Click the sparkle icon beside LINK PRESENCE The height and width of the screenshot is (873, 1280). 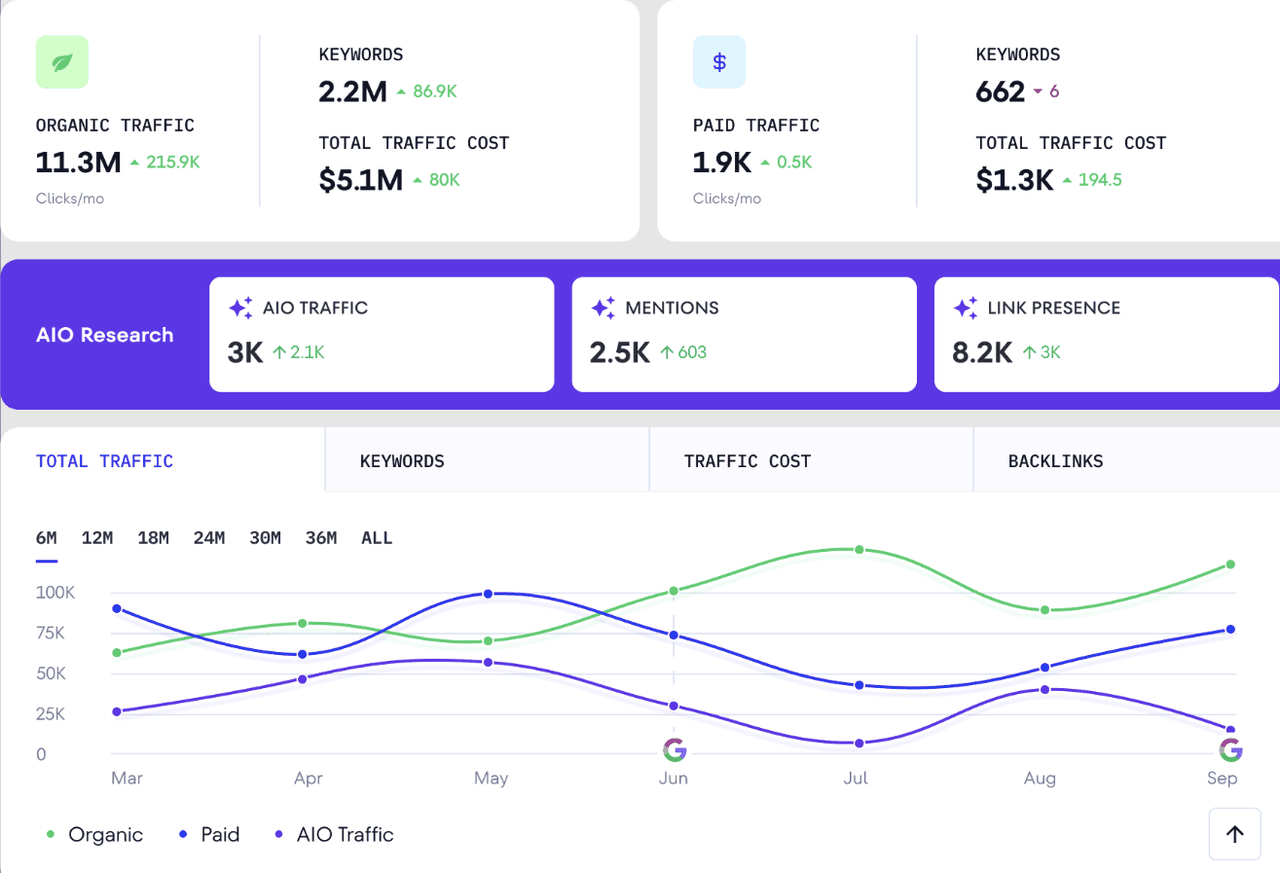click(966, 308)
